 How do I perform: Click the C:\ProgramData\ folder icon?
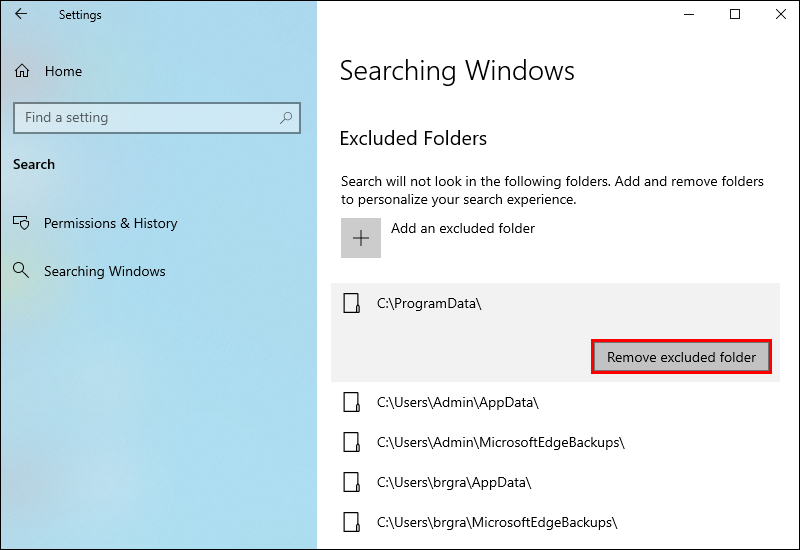click(351, 303)
